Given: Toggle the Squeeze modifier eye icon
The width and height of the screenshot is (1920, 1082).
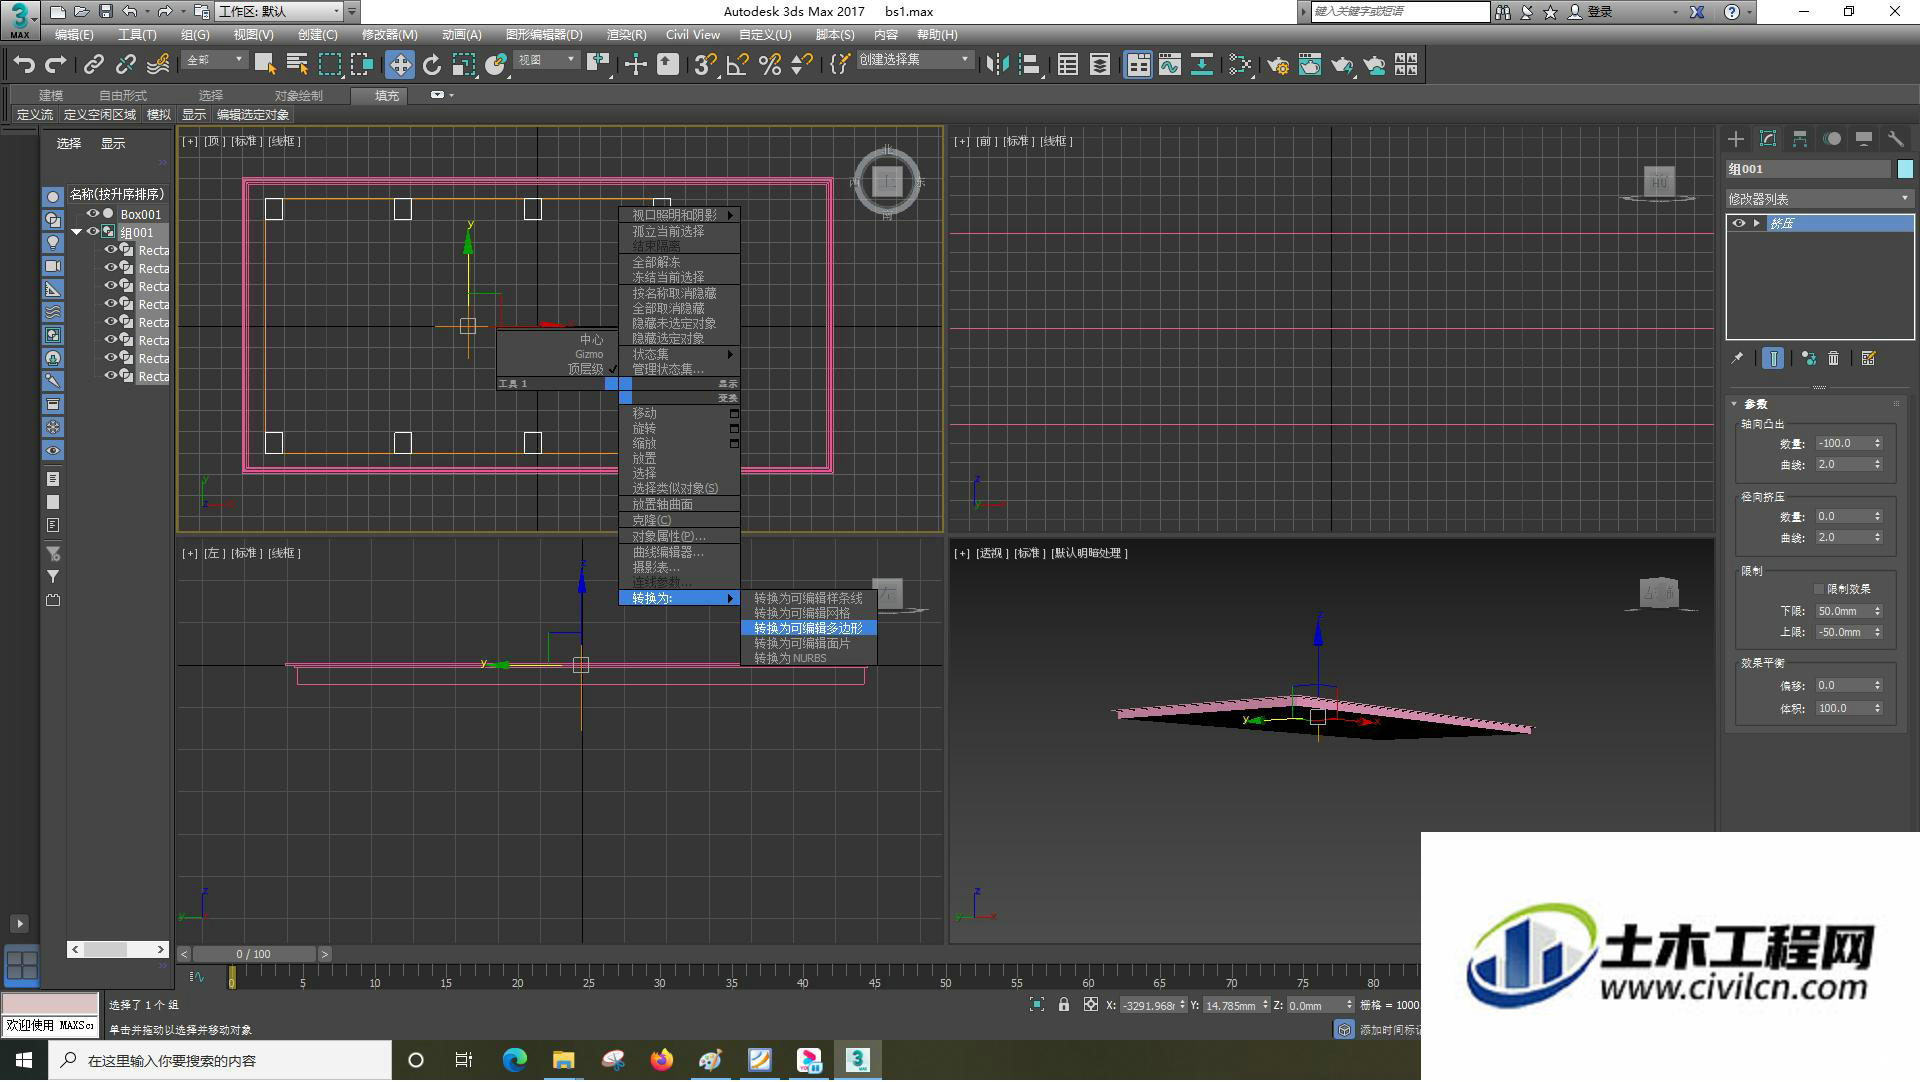Looking at the screenshot, I should [x=1739, y=223].
